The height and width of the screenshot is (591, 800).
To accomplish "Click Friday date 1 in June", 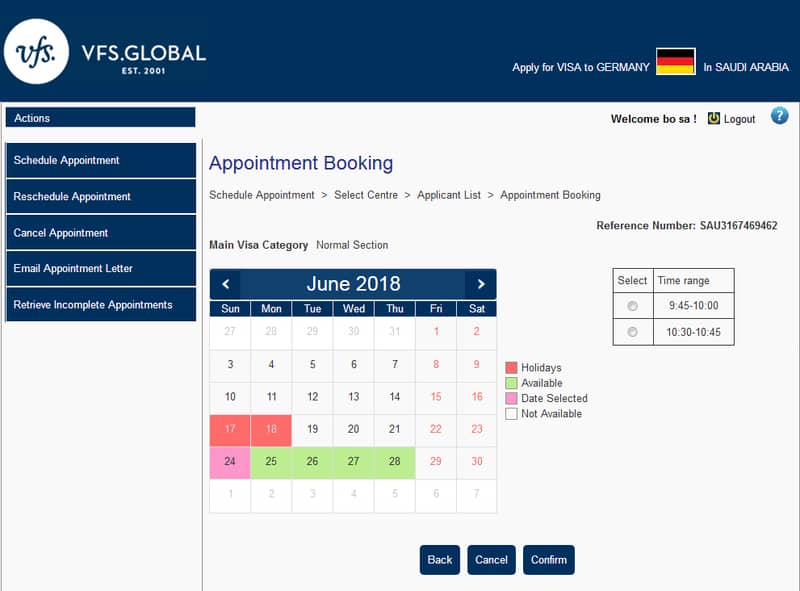I will (x=436, y=332).
